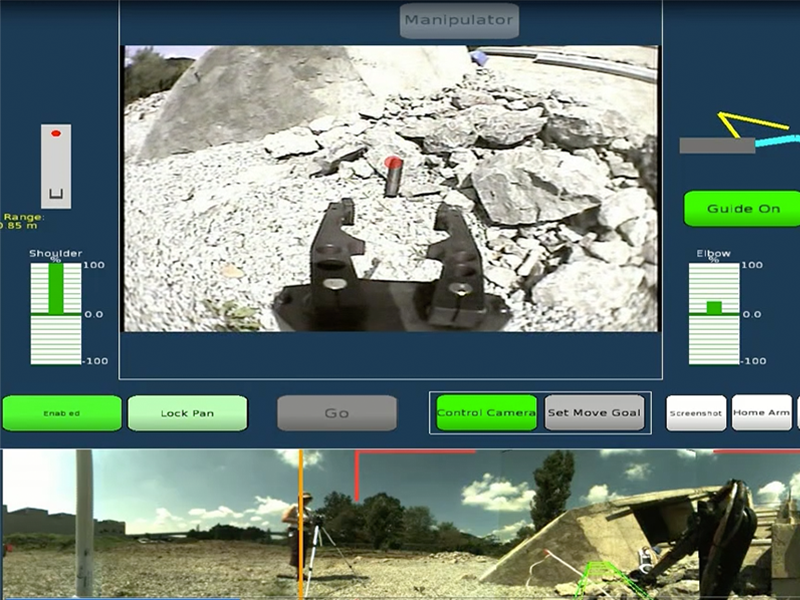
Task: Click the green marker on the Elbow slider
Action: click(714, 307)
